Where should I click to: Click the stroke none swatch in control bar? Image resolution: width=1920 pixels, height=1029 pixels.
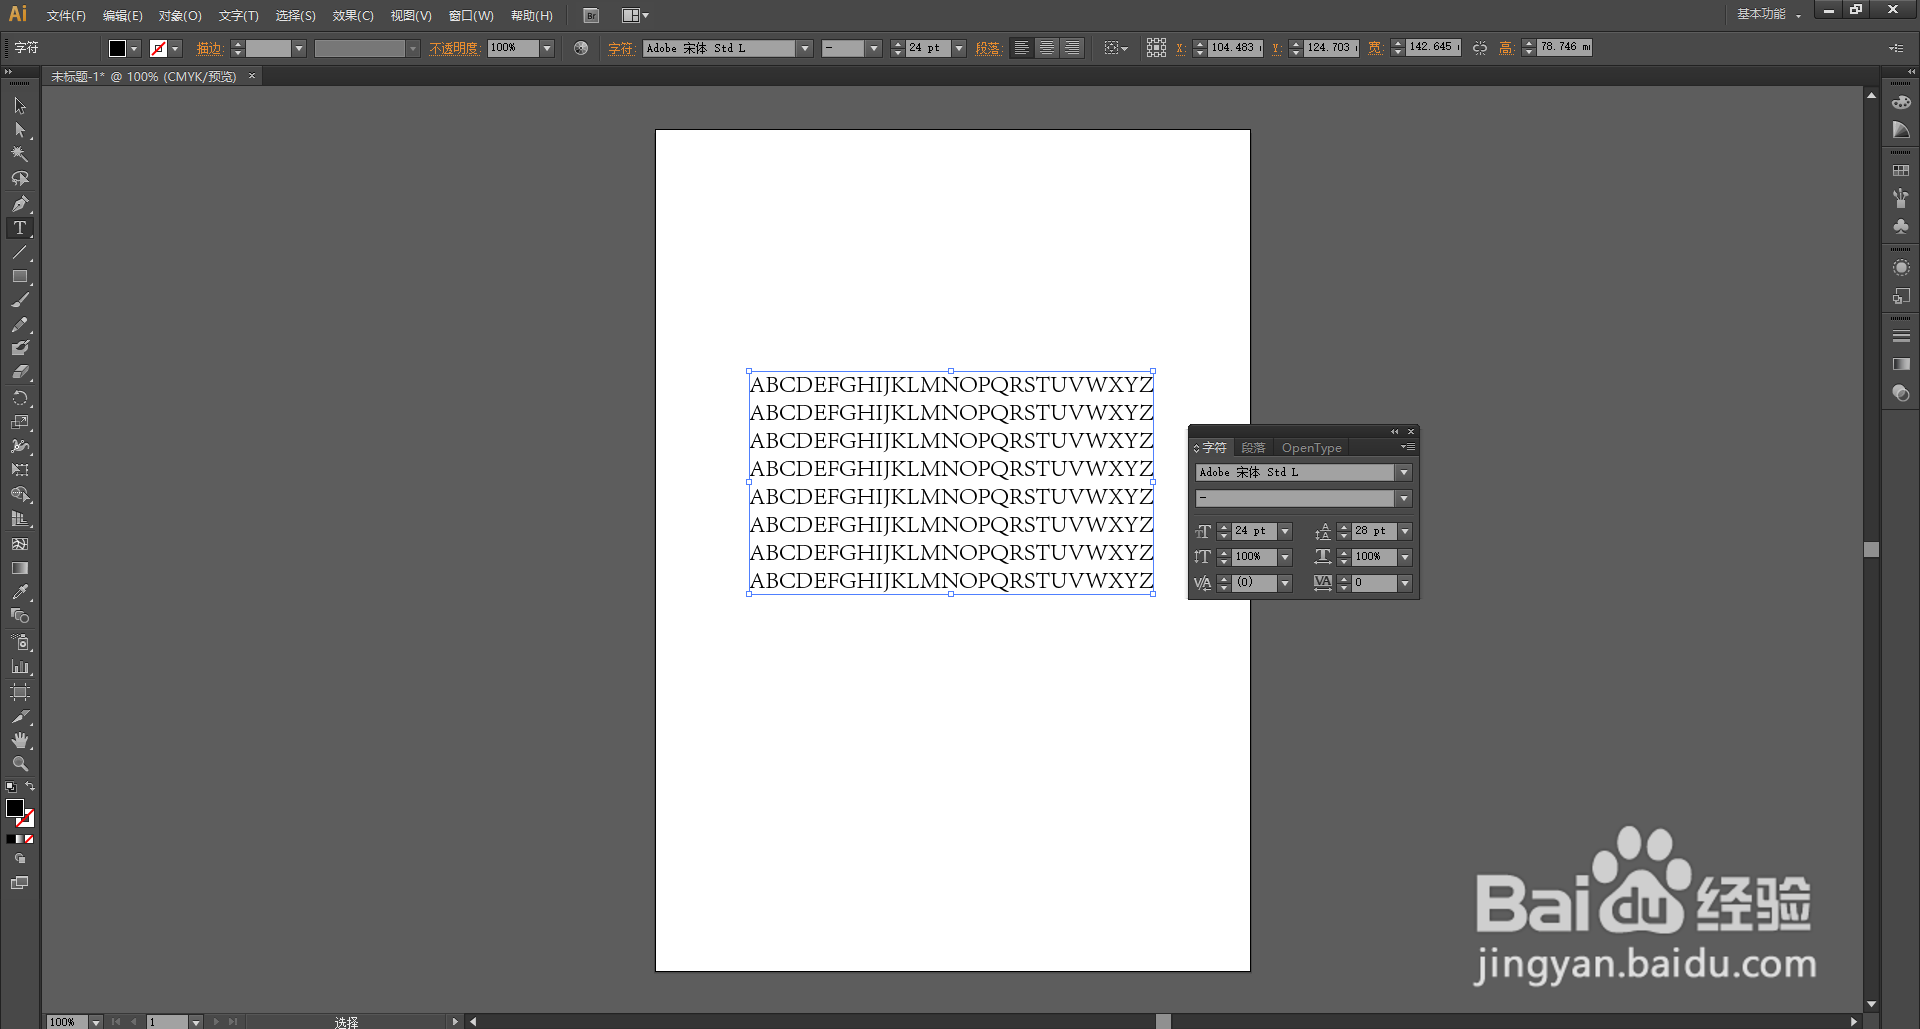coord(158,48)
